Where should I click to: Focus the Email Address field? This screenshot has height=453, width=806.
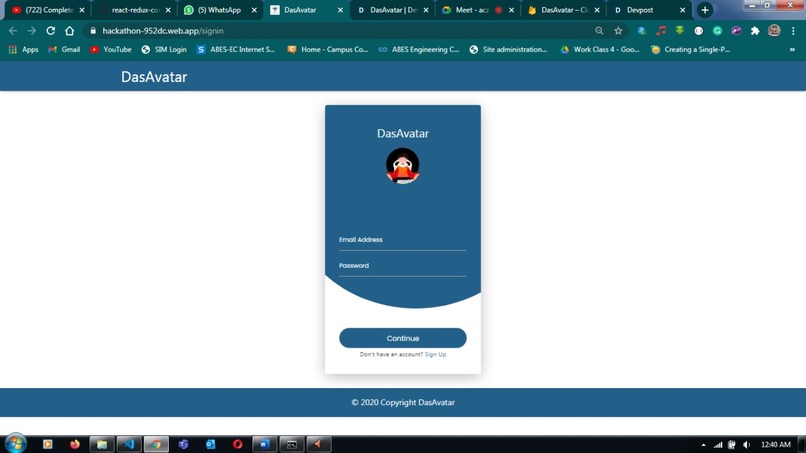tap(402, 241)
